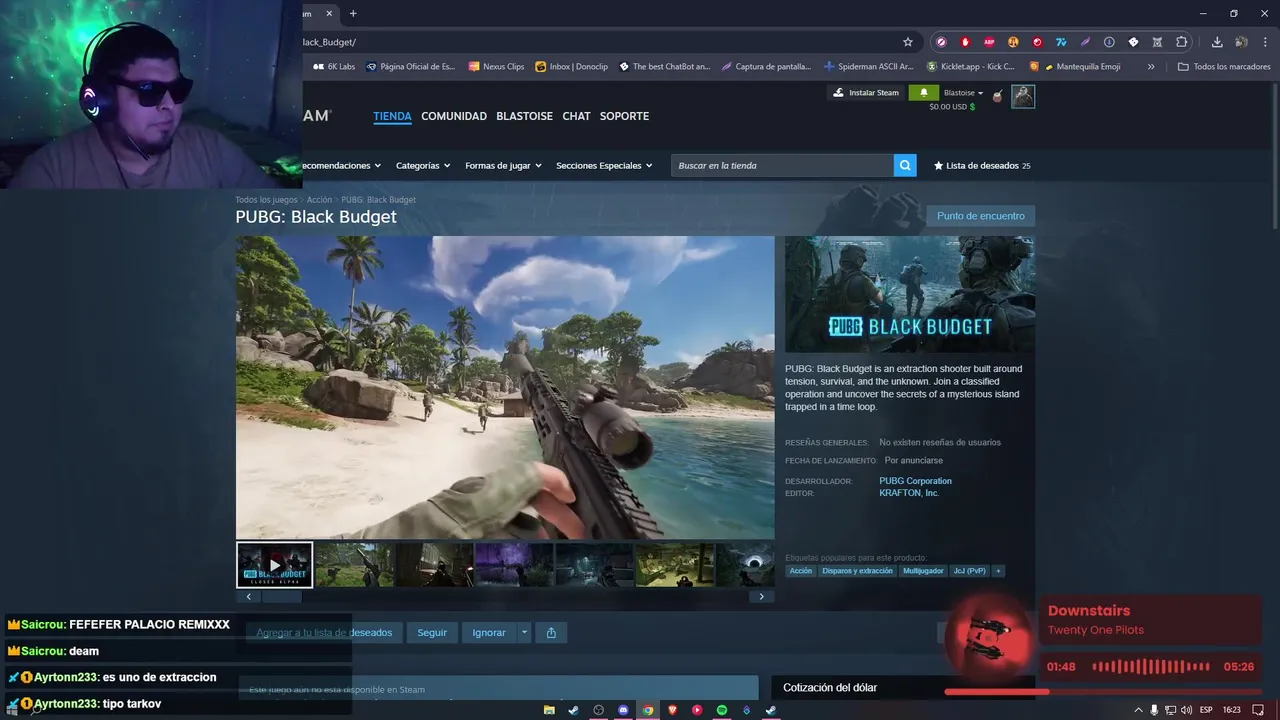Viewport: 1280px width, 720px height.
Task: Open a new browser tab
Action: (x=353, y=13)
